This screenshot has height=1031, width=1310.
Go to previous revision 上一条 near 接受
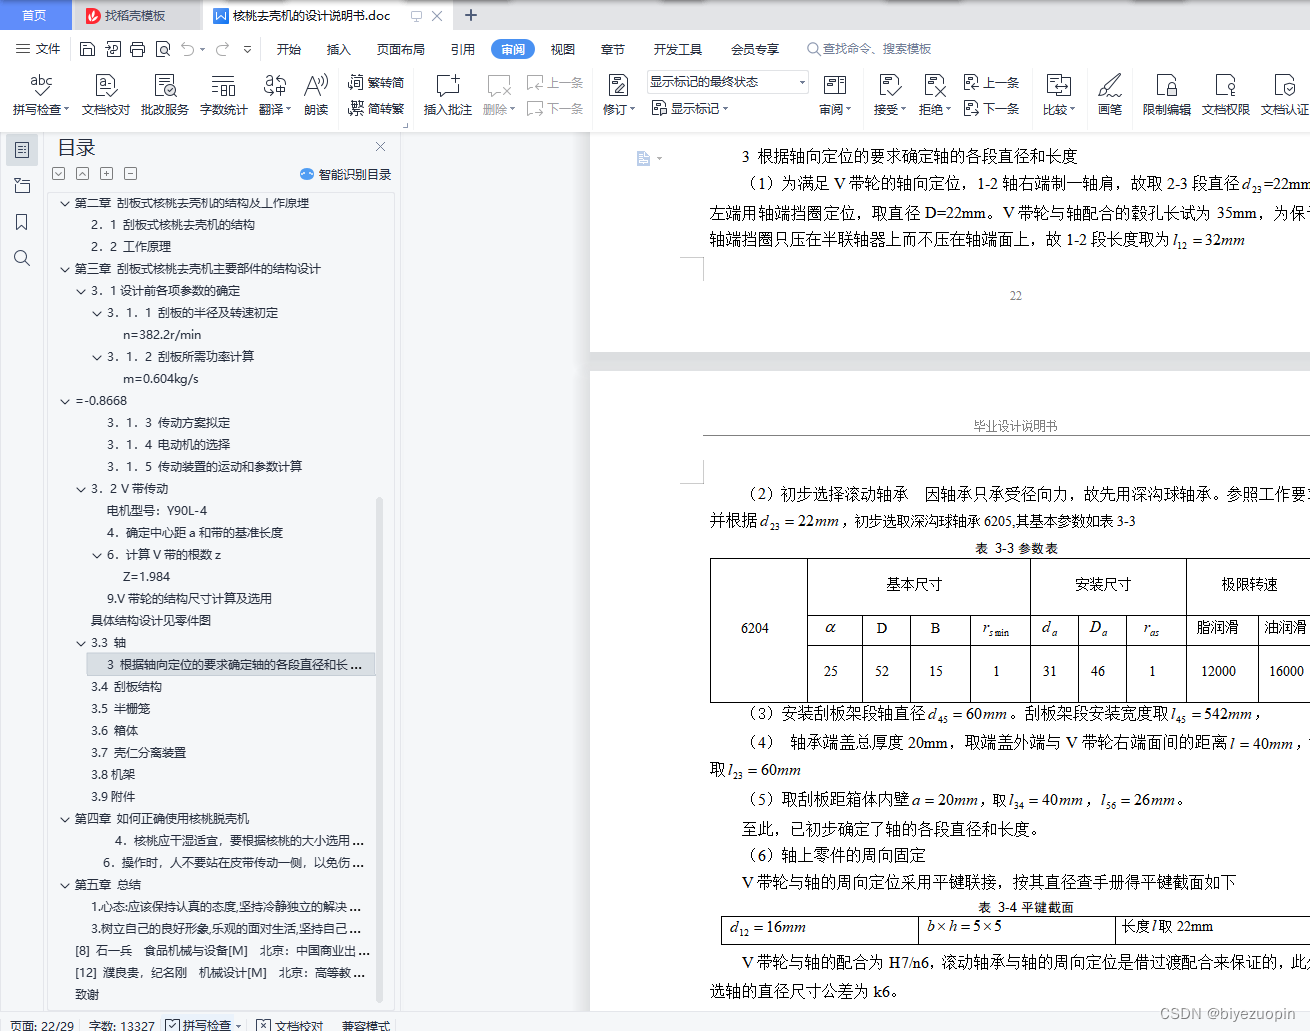(991, 83)
